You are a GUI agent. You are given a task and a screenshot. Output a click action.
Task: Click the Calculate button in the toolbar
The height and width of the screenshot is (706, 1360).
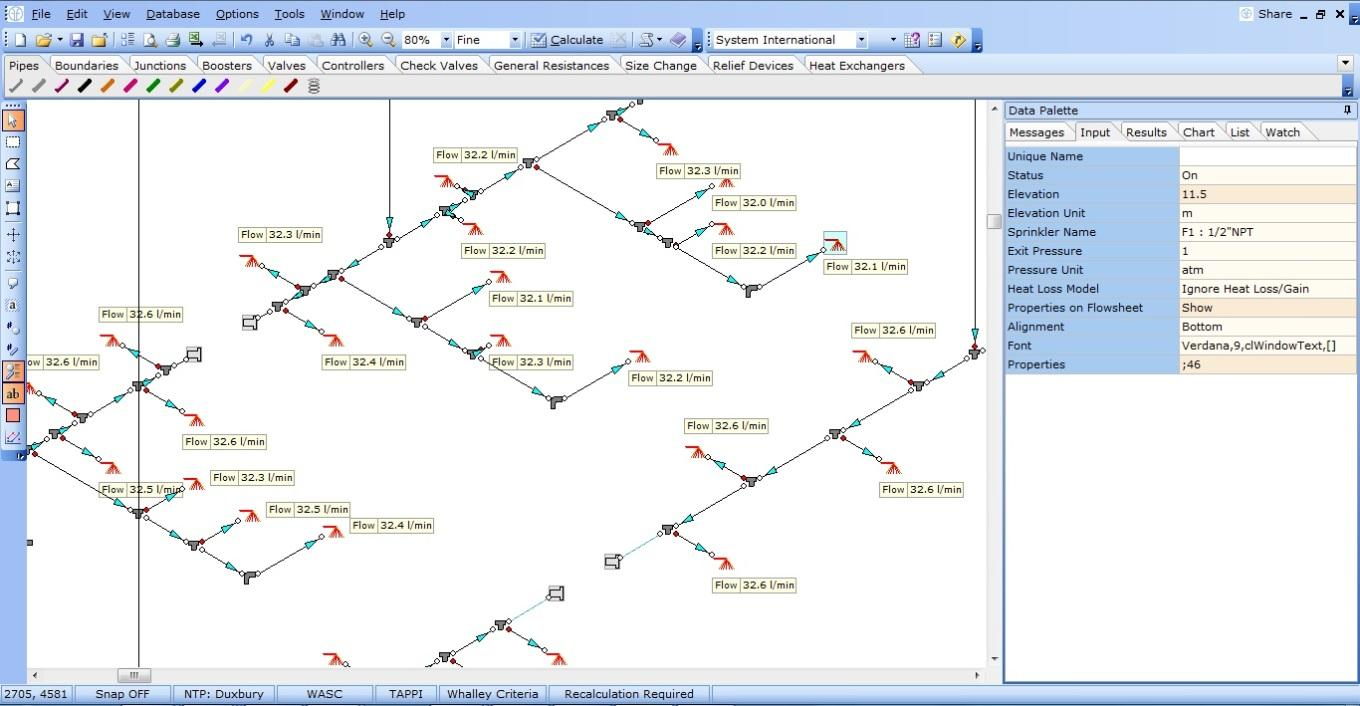(566, 40)
